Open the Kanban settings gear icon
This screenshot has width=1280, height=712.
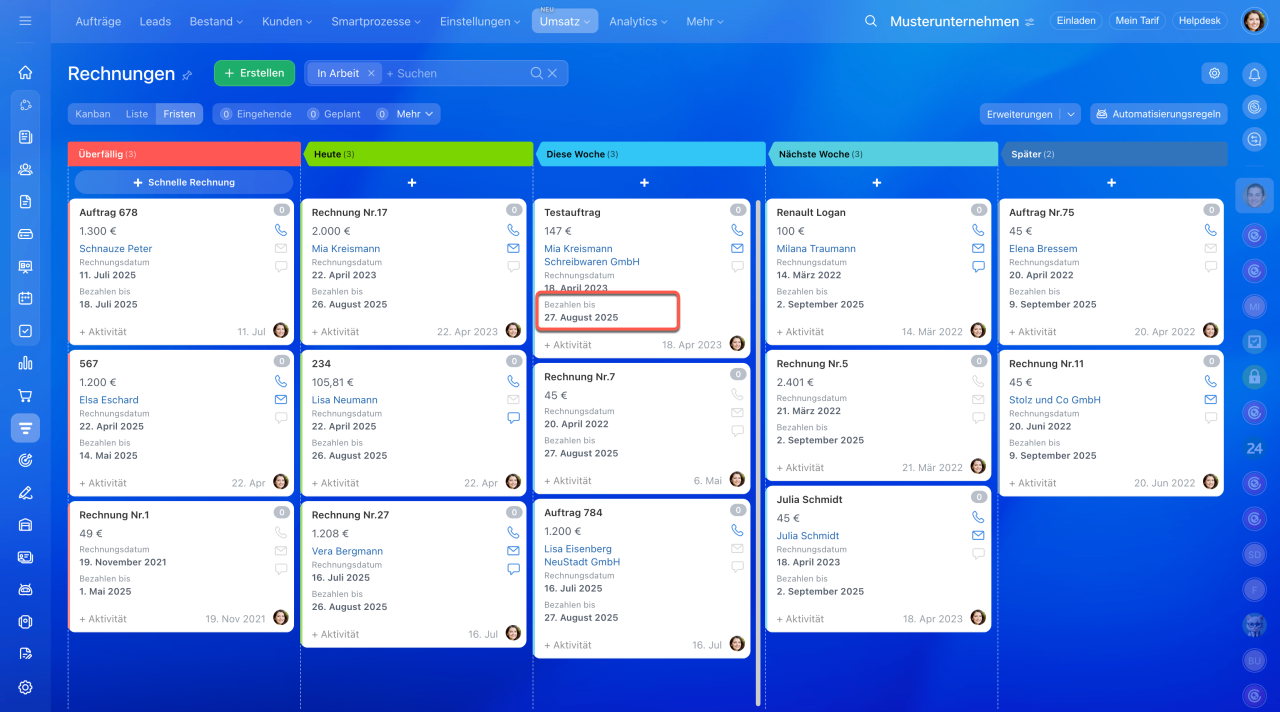point(1214,73)
